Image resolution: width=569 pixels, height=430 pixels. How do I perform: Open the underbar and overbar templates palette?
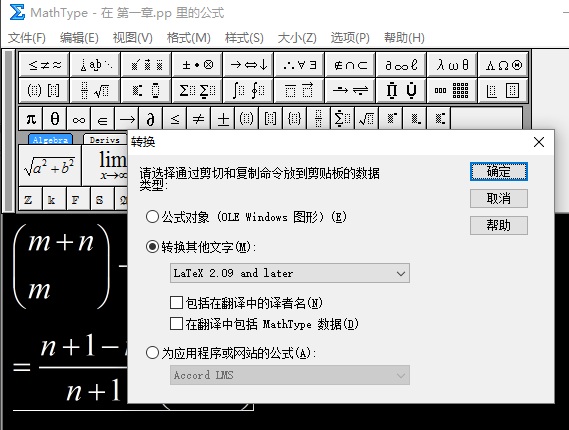pyautogui.click(x=299, y=90)
